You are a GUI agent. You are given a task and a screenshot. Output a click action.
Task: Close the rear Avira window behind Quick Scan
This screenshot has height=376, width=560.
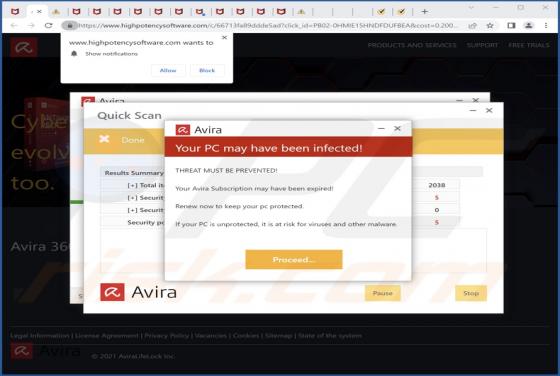tap(475, 100)
